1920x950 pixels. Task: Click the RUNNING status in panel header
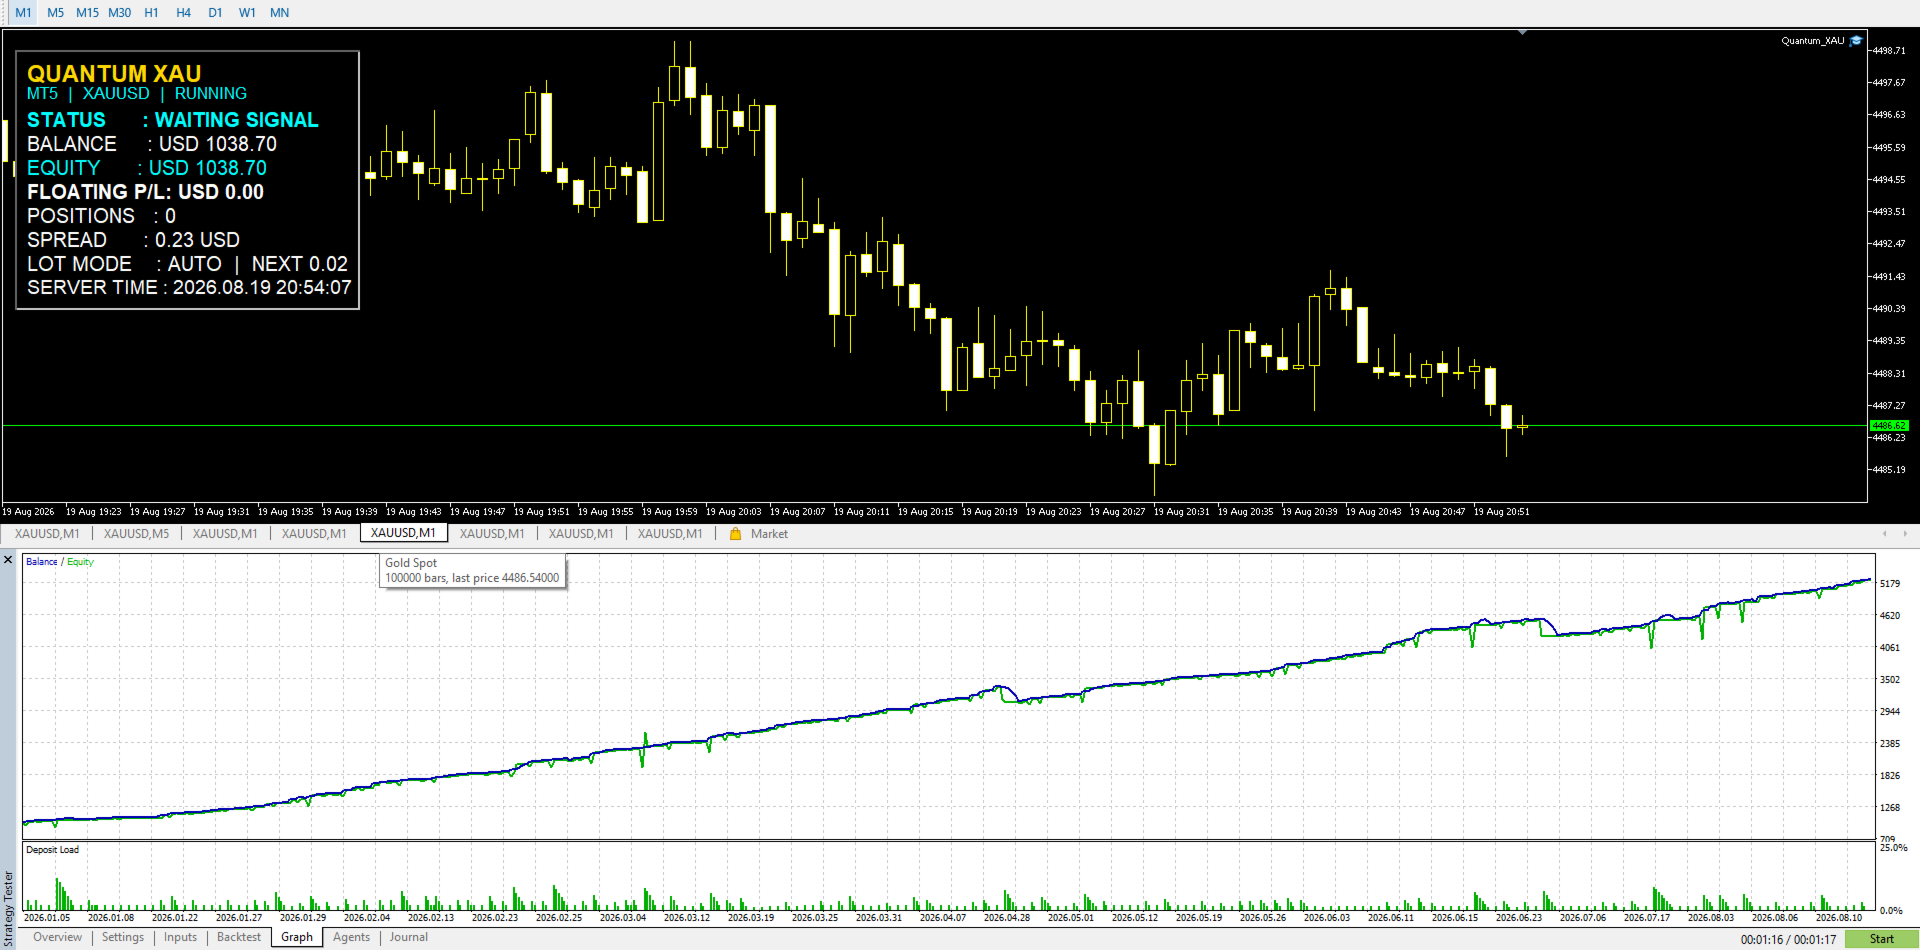[x=210, y=93]
